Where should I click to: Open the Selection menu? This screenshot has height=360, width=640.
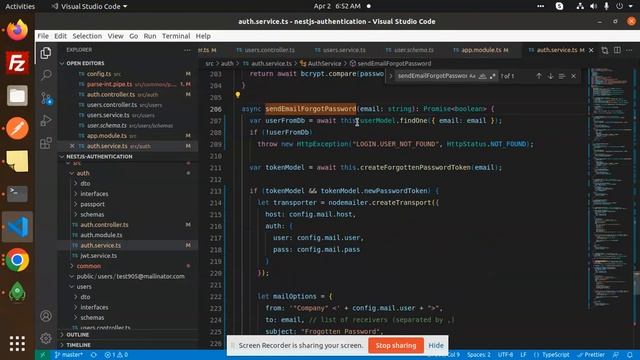87,36
